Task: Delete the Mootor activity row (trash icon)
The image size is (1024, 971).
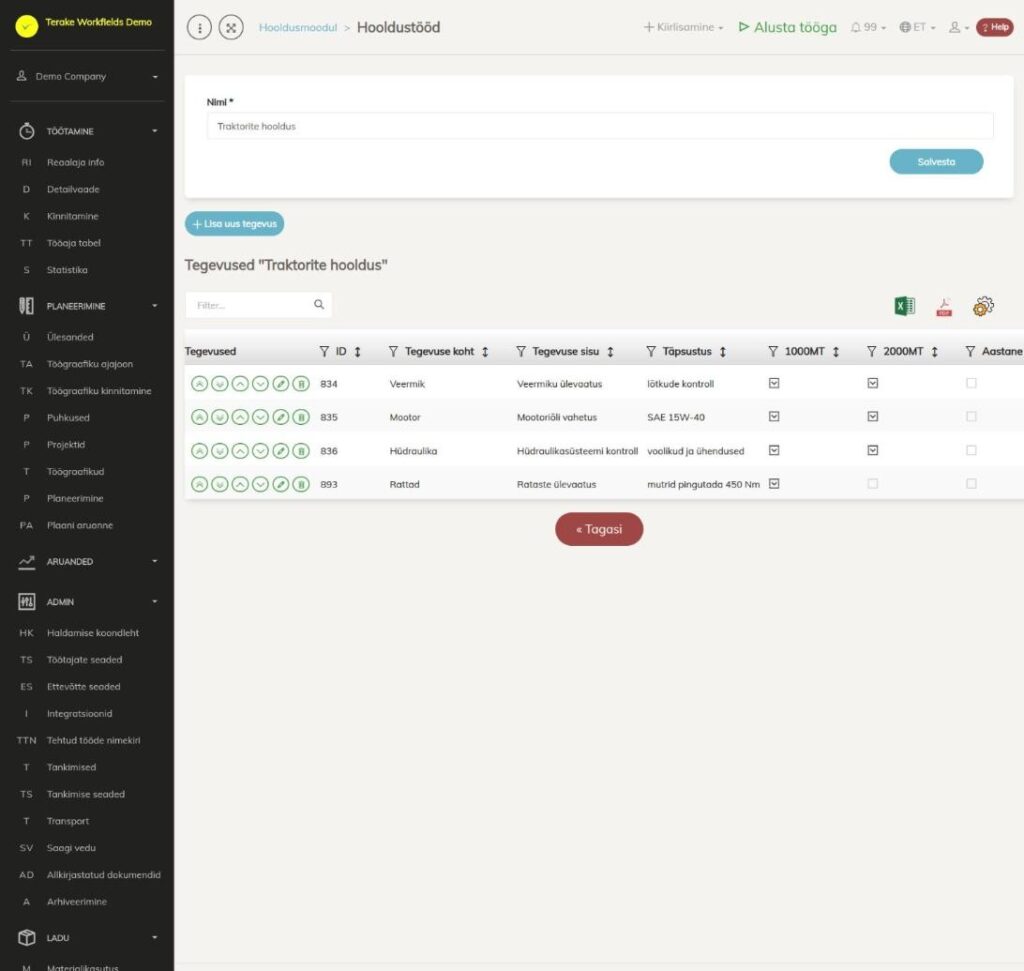Action: click(x=301, y=417)
